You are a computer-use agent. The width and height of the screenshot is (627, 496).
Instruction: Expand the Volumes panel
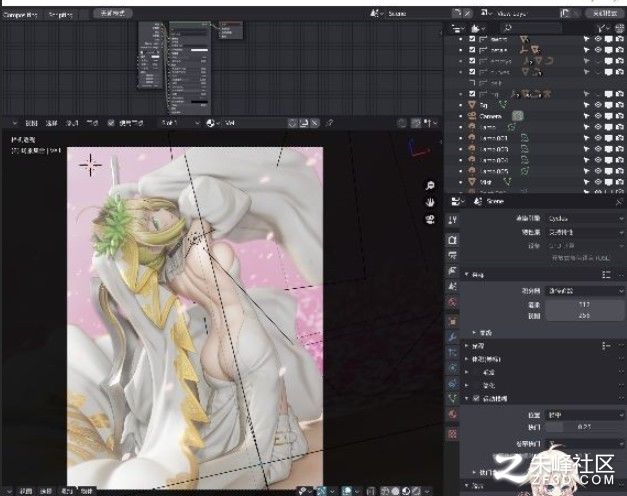click(x=467, y=359)
